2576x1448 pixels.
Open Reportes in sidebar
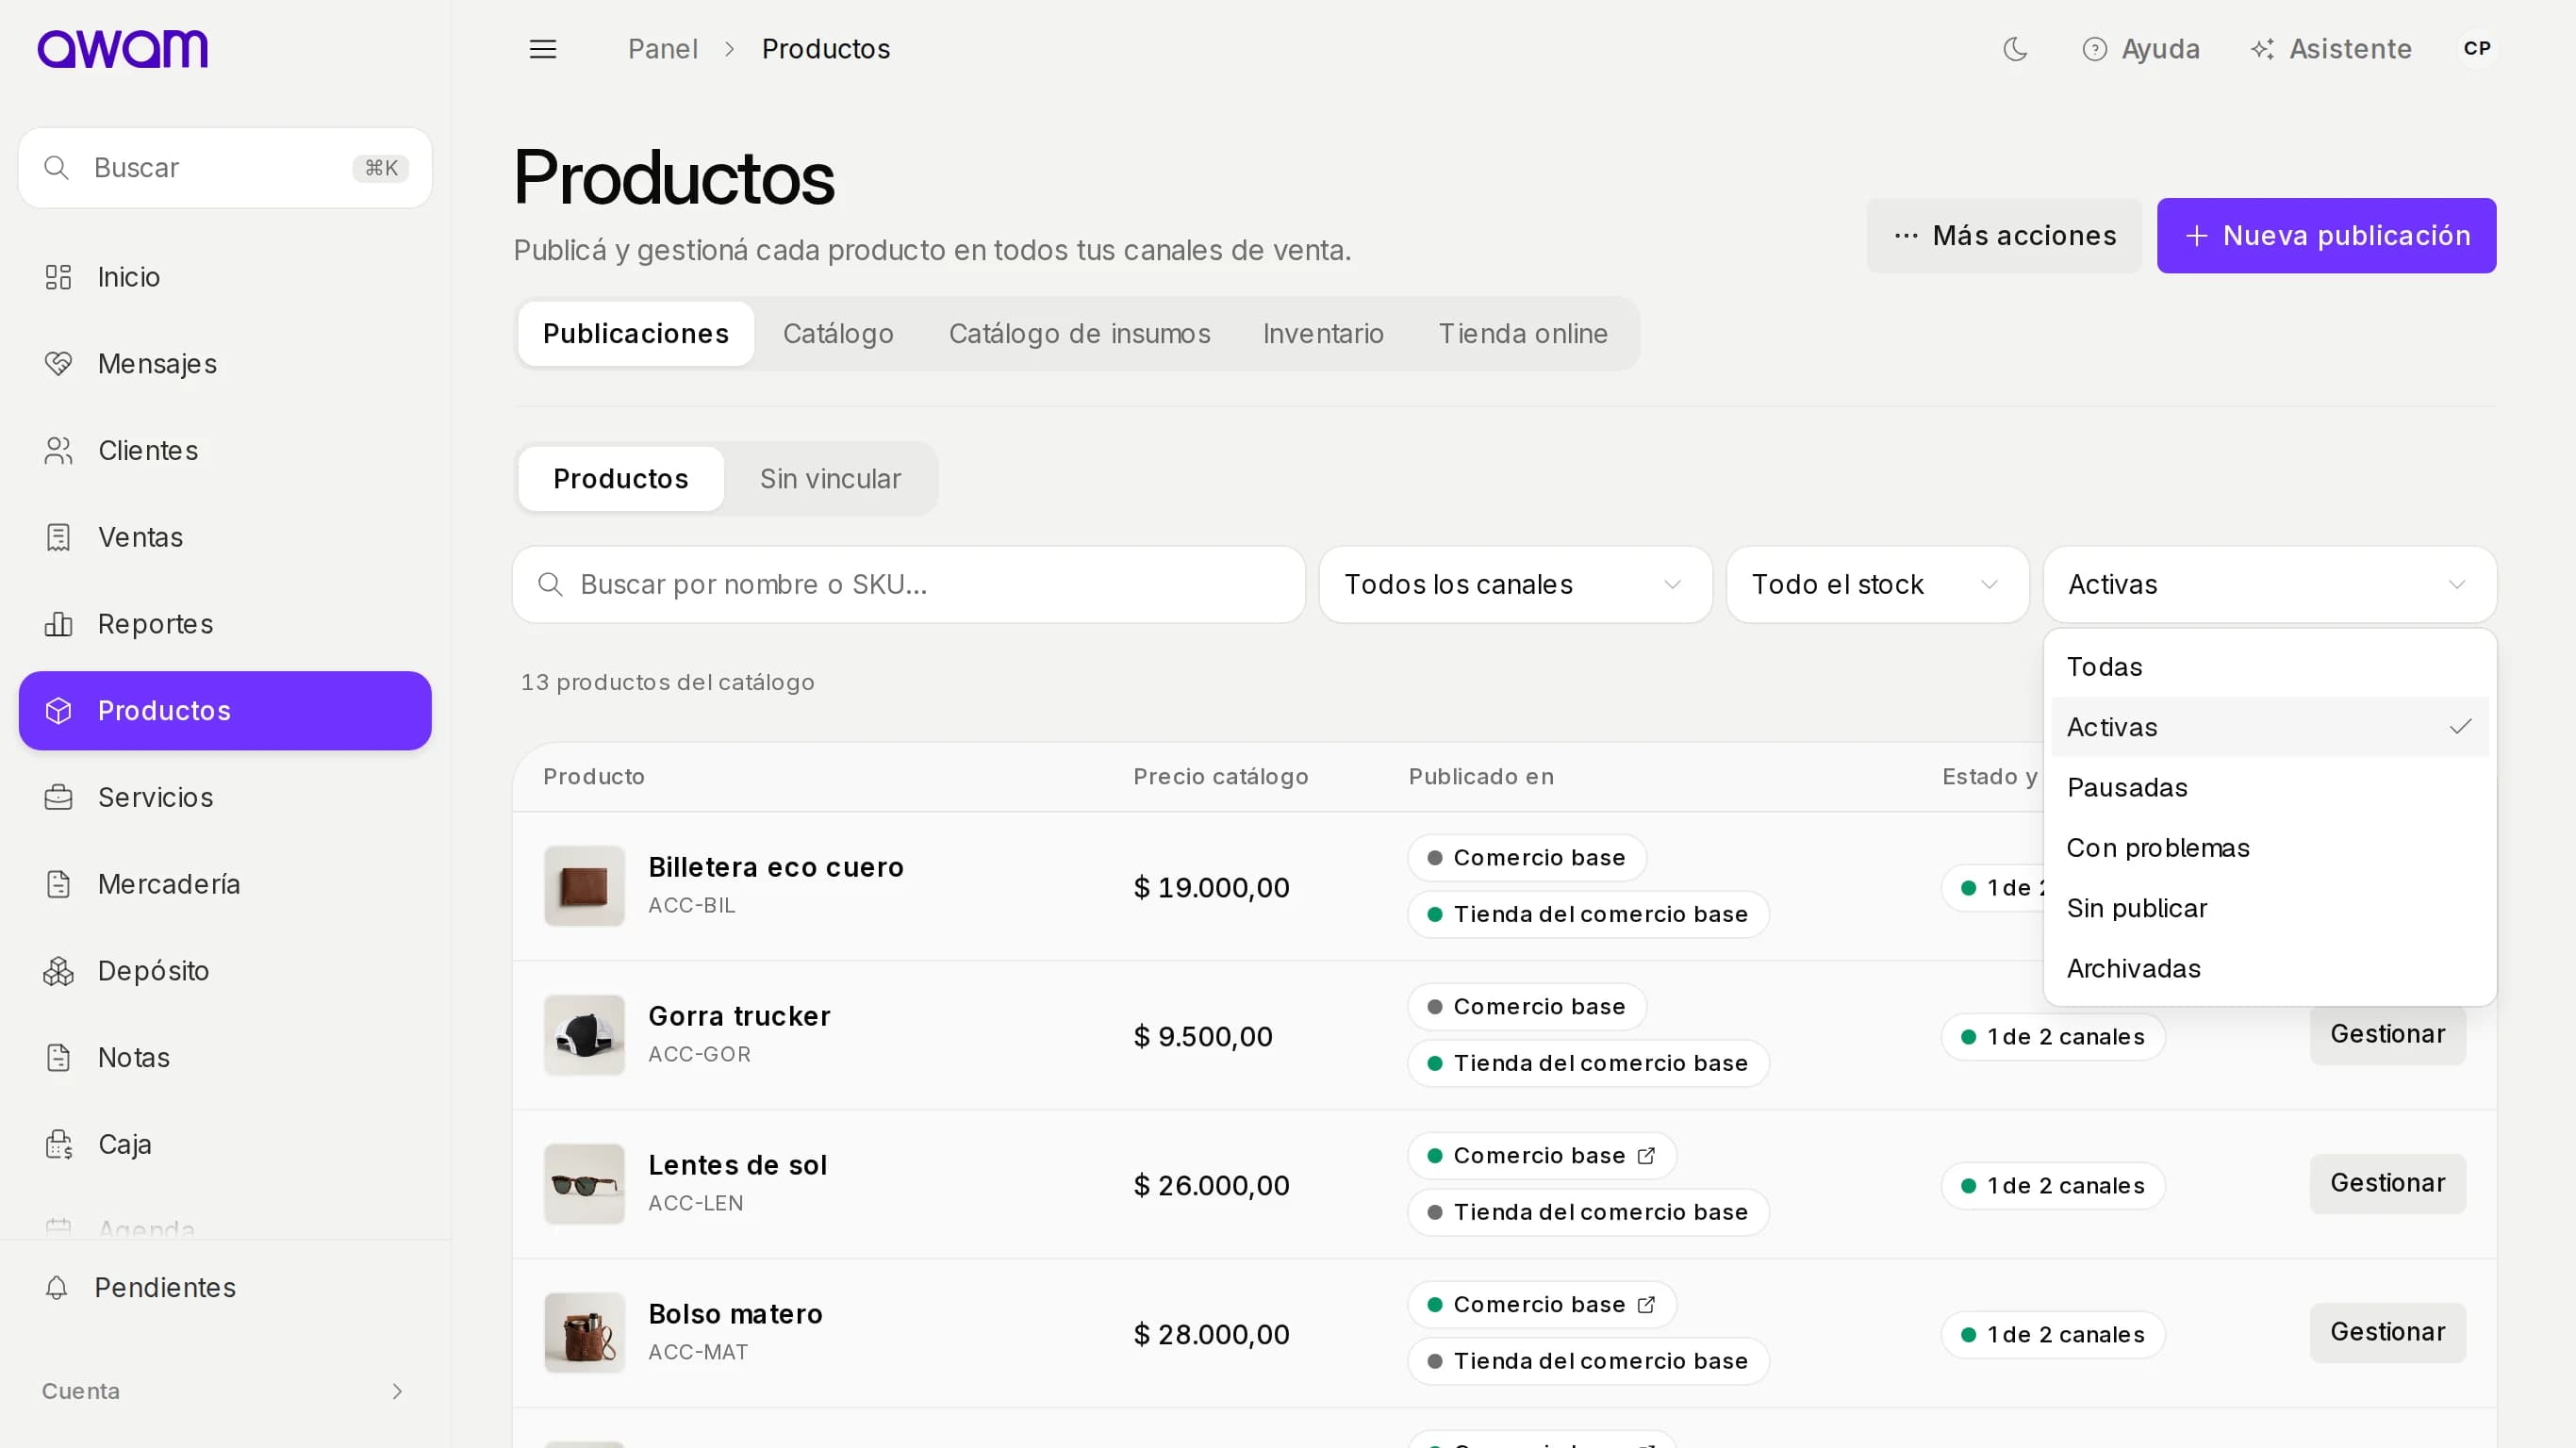click(x=225, y=624)
